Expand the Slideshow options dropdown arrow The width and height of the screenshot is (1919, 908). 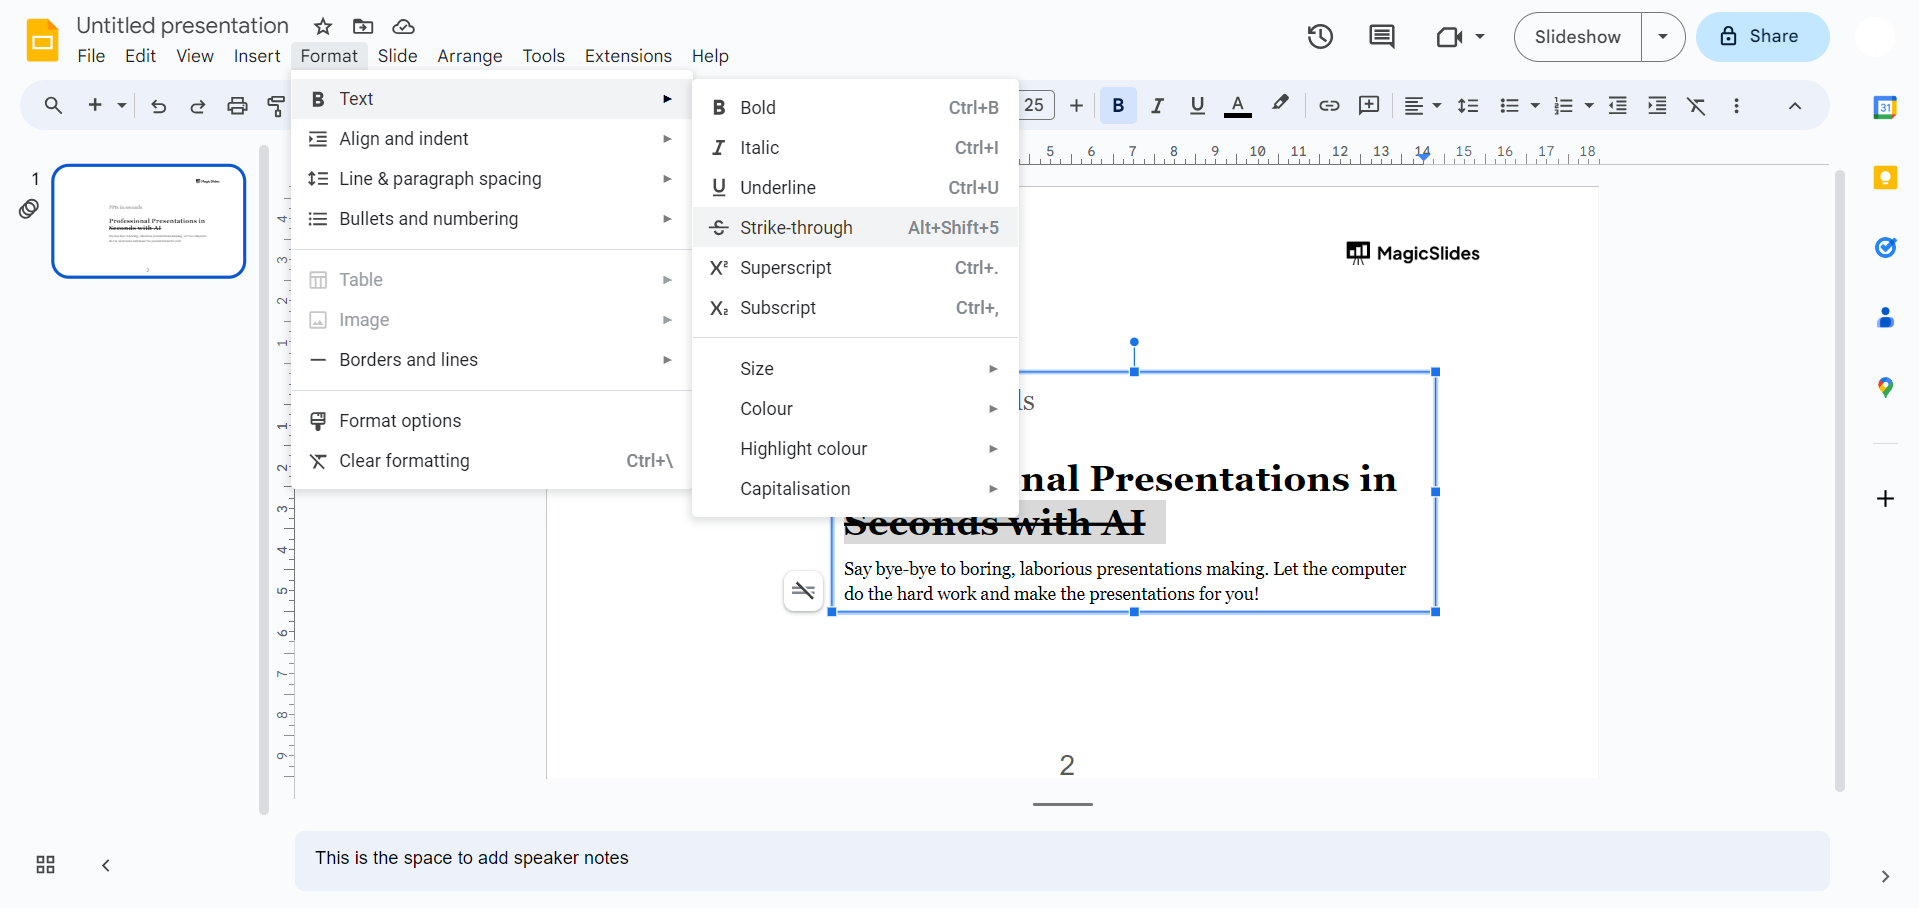(1663, 37)
